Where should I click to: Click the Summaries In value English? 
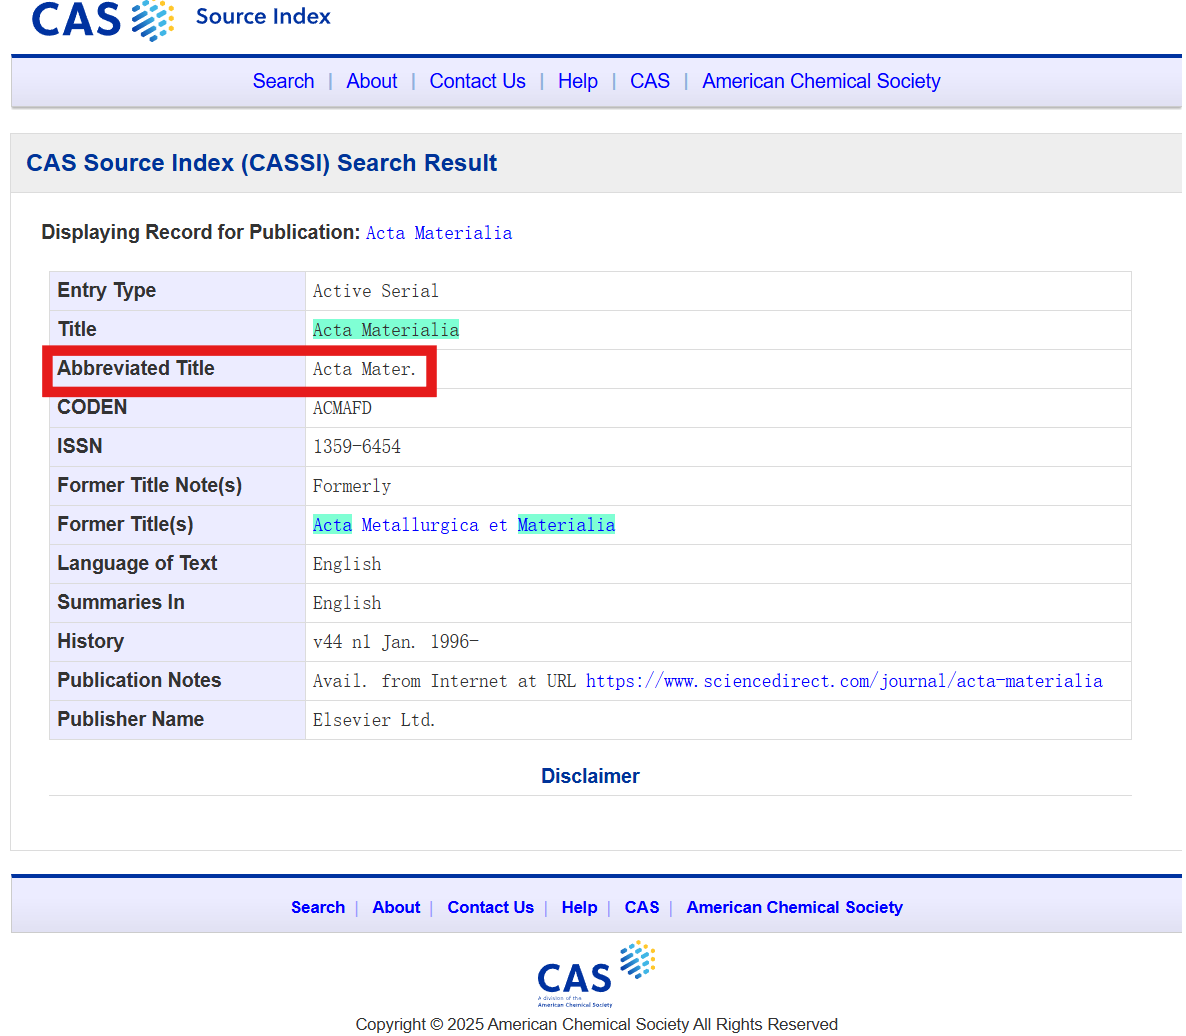(347, 603)
